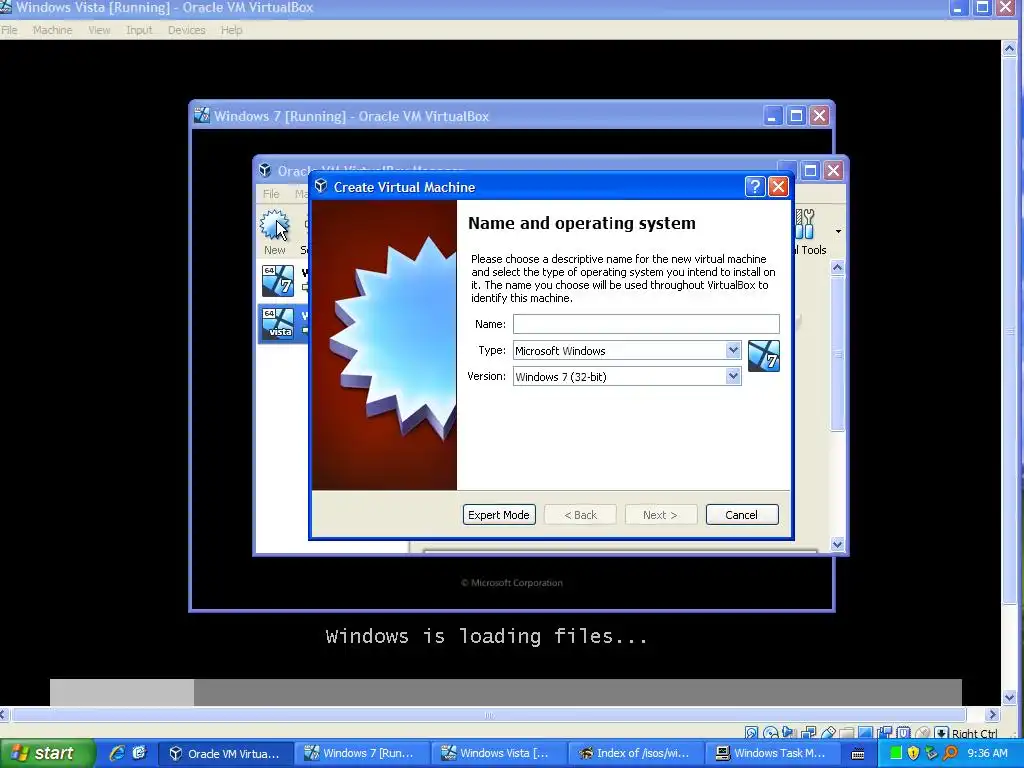This screenshot has width=1024, height=768.
Task: Click the Vista window scroll up arrow
Action: [x=1010, y=49]
